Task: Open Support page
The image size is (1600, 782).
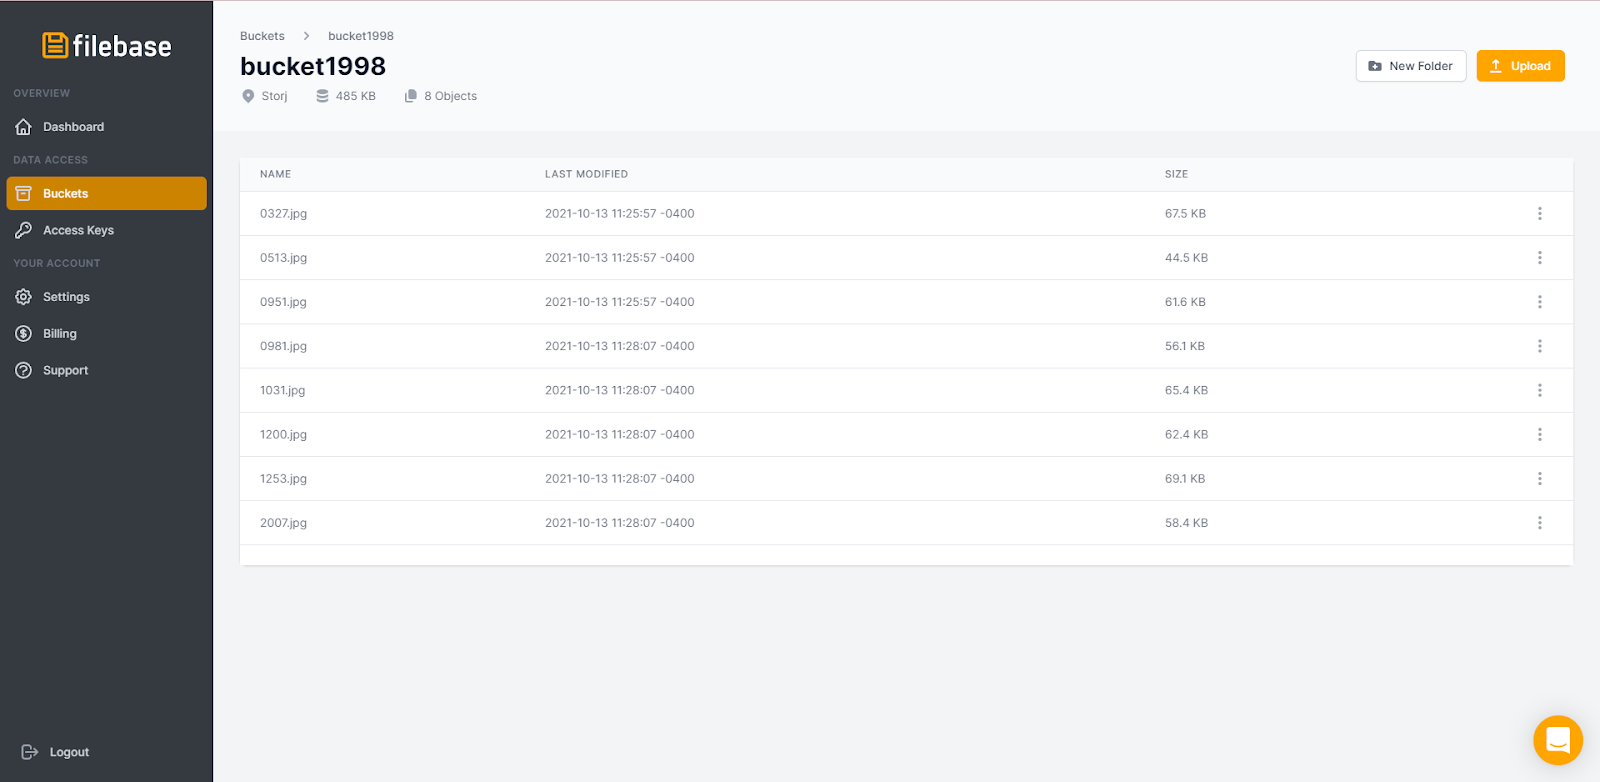Action: pyautogui.click(x=106, y=370)
